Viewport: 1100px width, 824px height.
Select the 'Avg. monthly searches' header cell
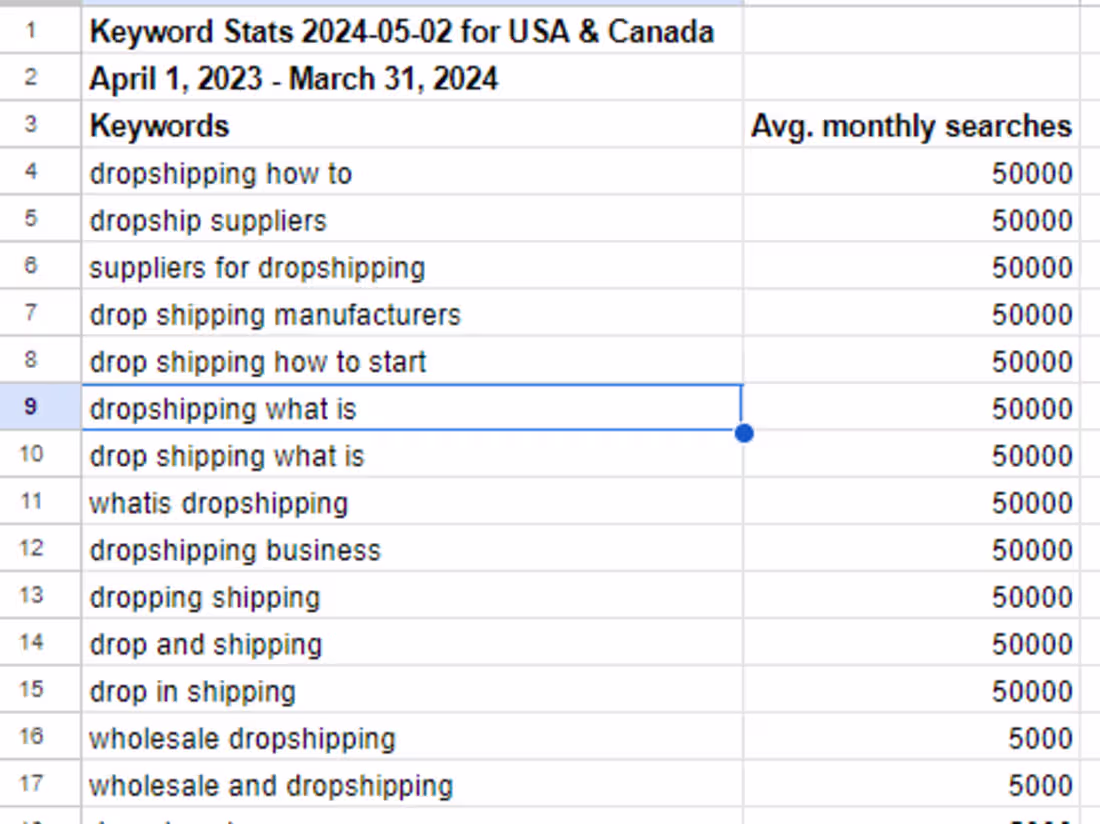912,126
